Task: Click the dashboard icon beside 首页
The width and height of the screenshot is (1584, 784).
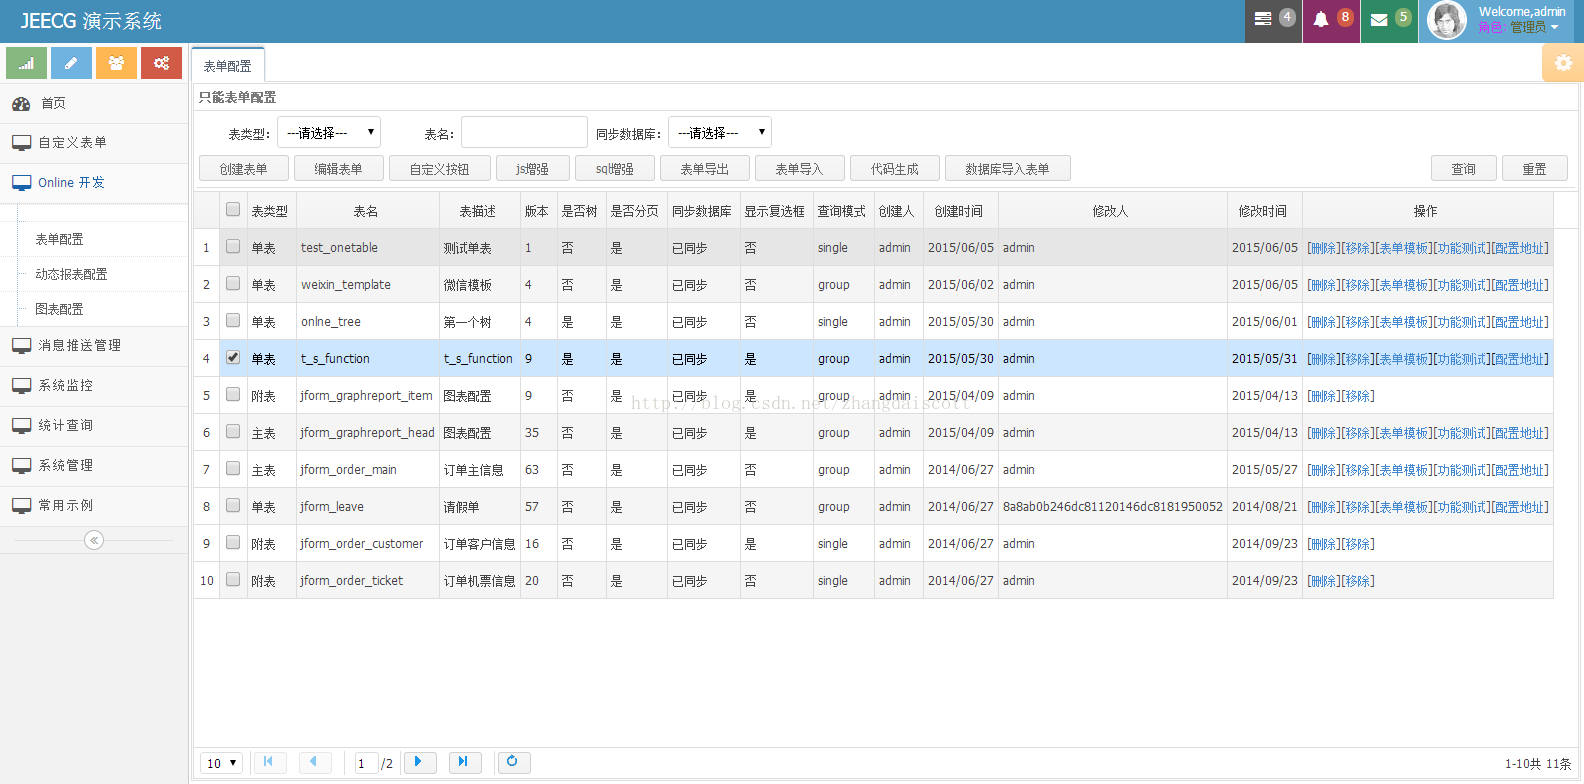Action: click(21, 103)
